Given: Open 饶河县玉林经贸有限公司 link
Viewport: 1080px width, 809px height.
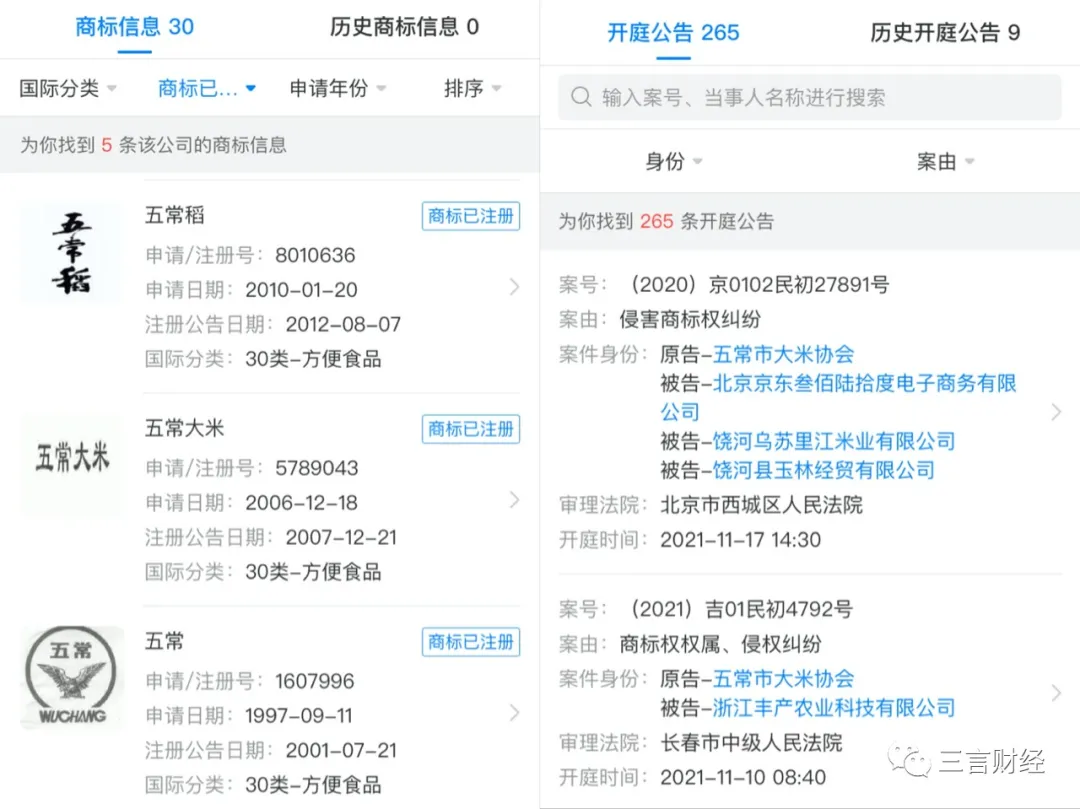Looking at the screenshot, I should pyautogui.click(x=823, y=470).
